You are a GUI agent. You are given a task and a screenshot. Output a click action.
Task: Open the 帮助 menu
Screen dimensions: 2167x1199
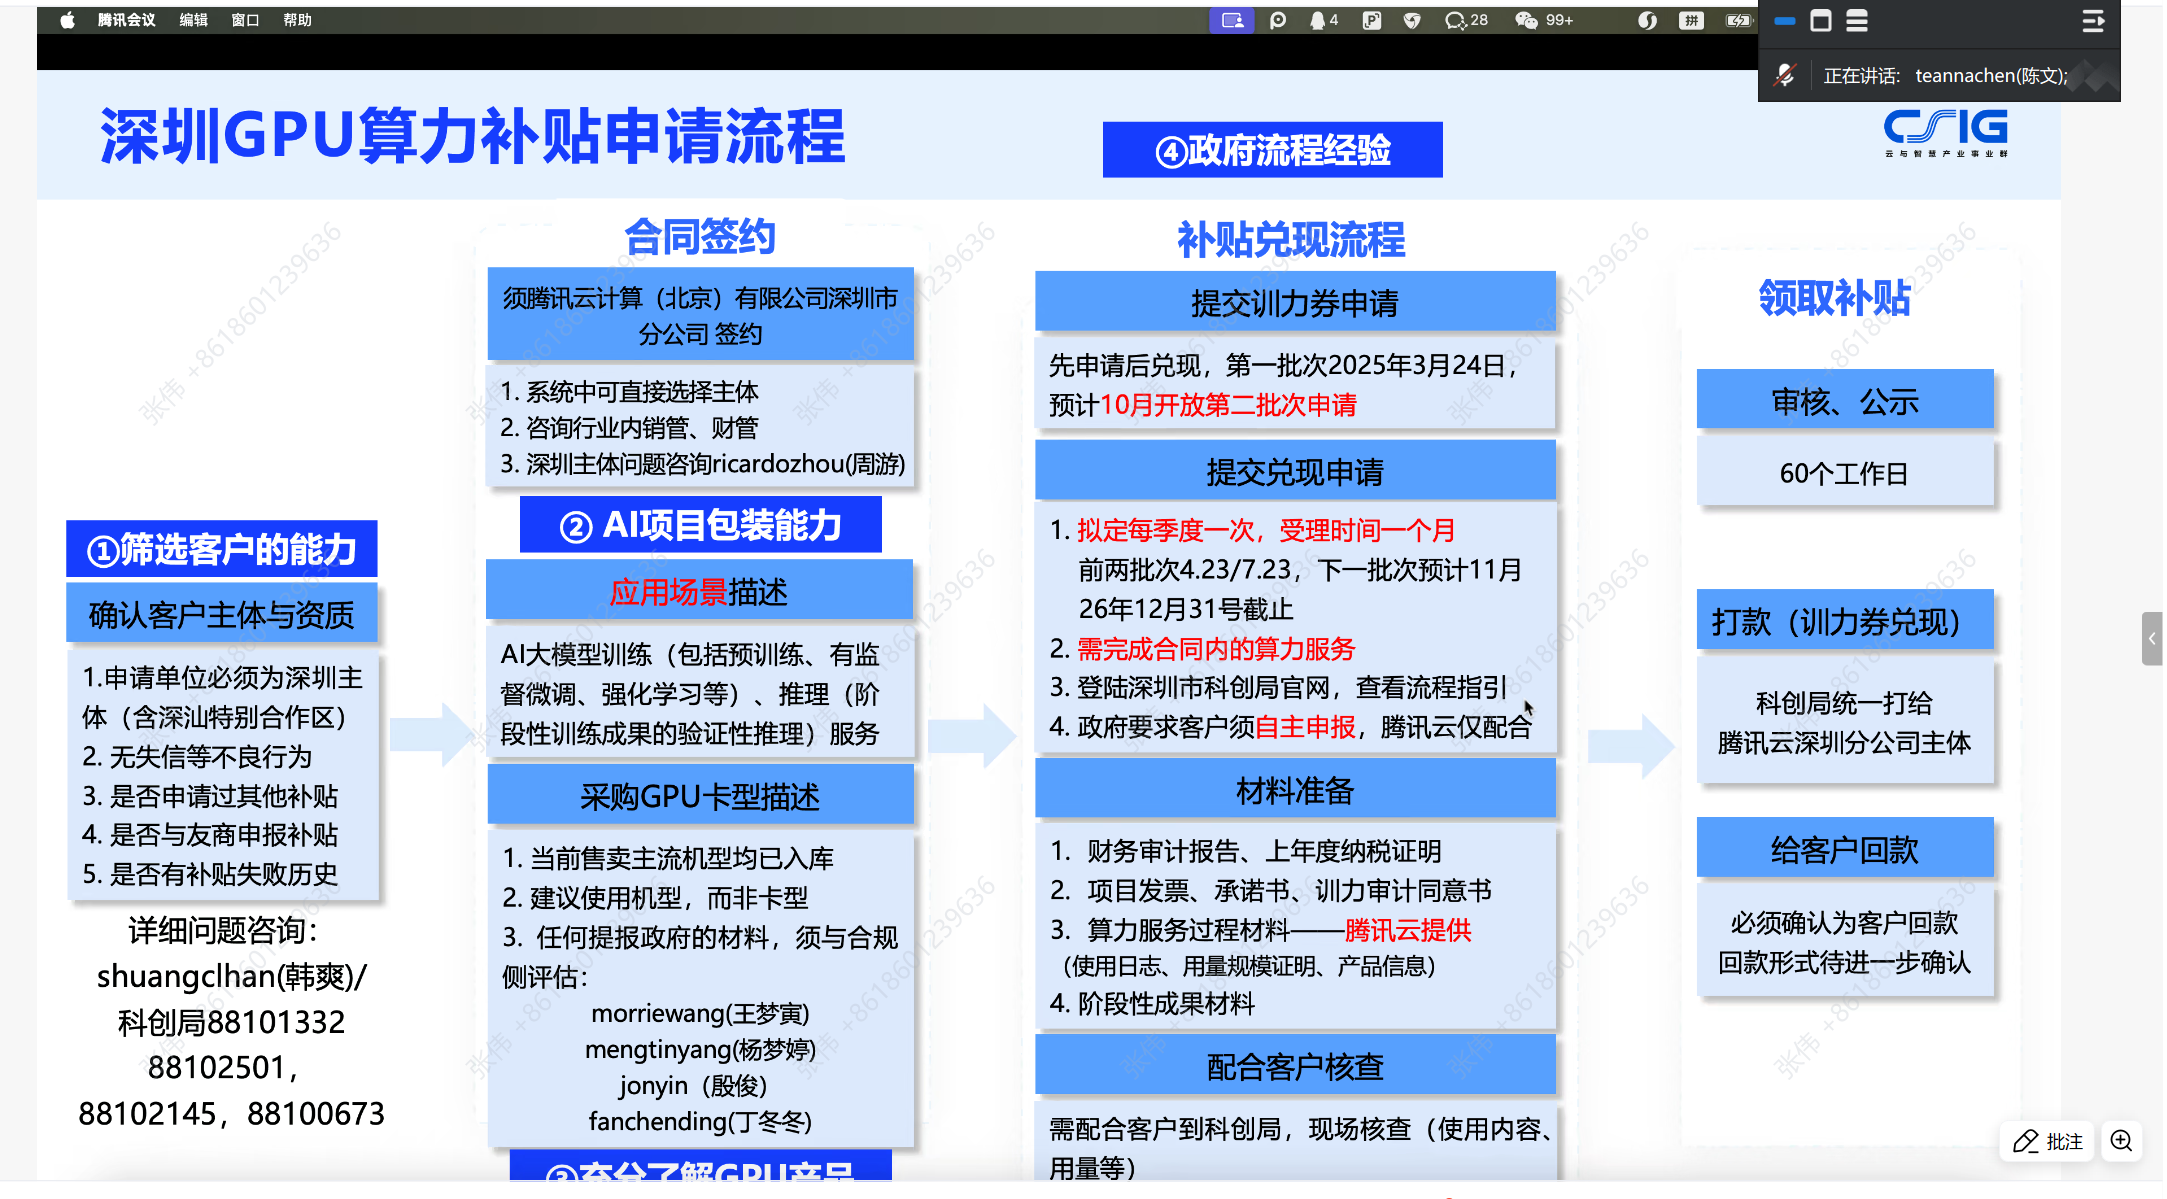297,20
